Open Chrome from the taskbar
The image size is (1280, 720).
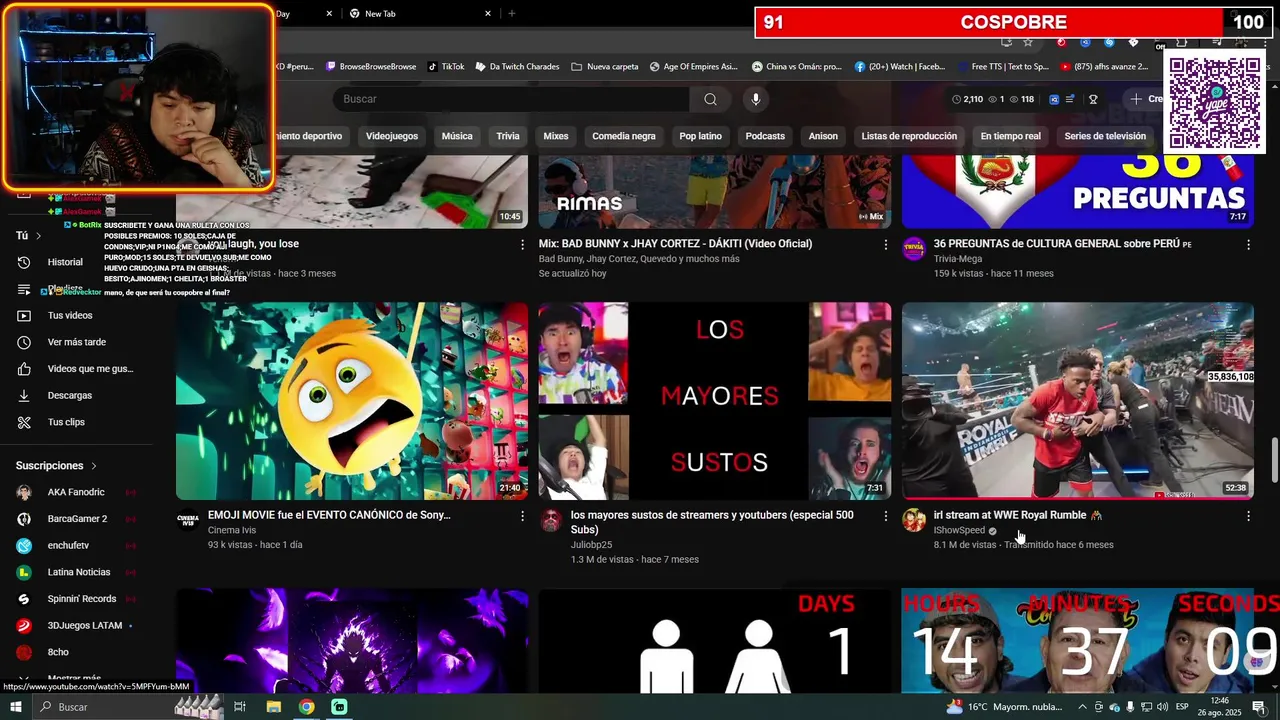click(306, 707)
